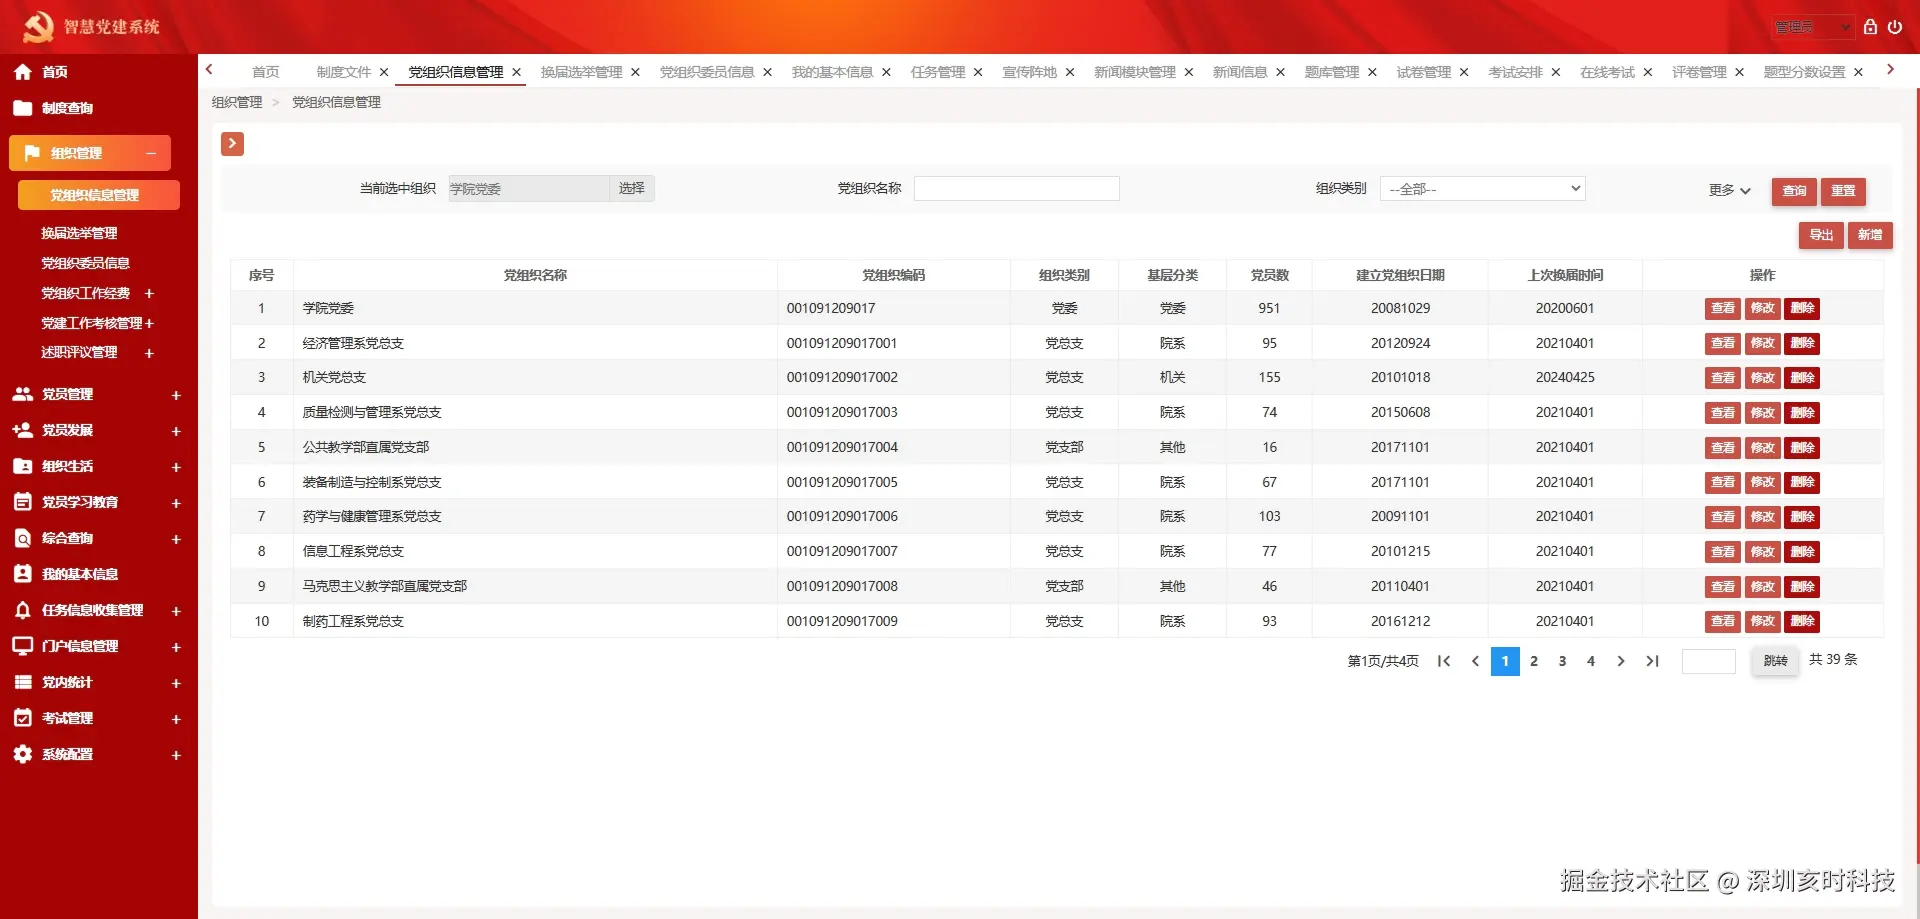
Task: Go to page 2 of results
Action: 1534,661
